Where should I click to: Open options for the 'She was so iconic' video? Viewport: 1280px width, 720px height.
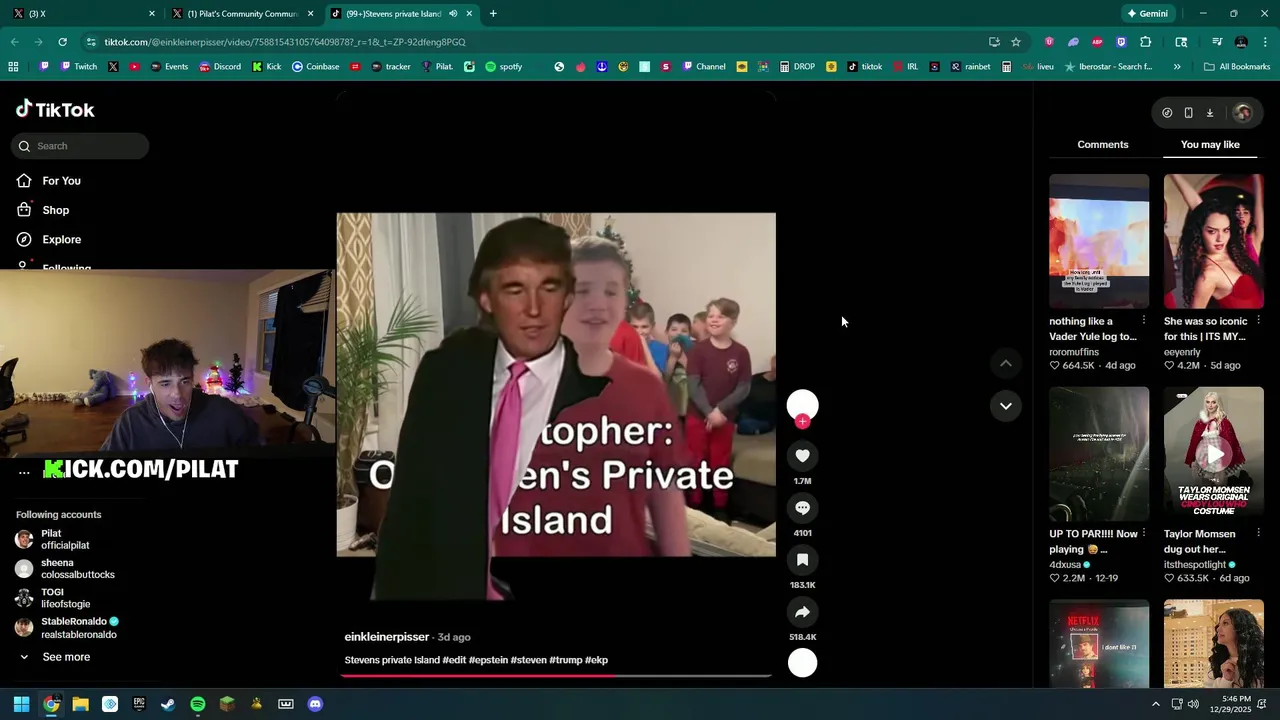(1258, 321)
